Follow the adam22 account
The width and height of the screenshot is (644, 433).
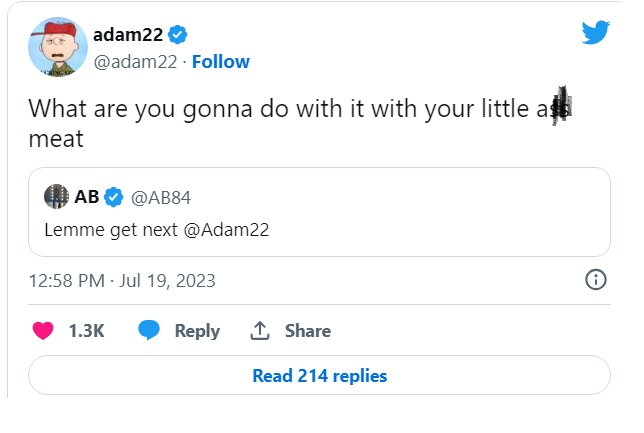point(220,62)
